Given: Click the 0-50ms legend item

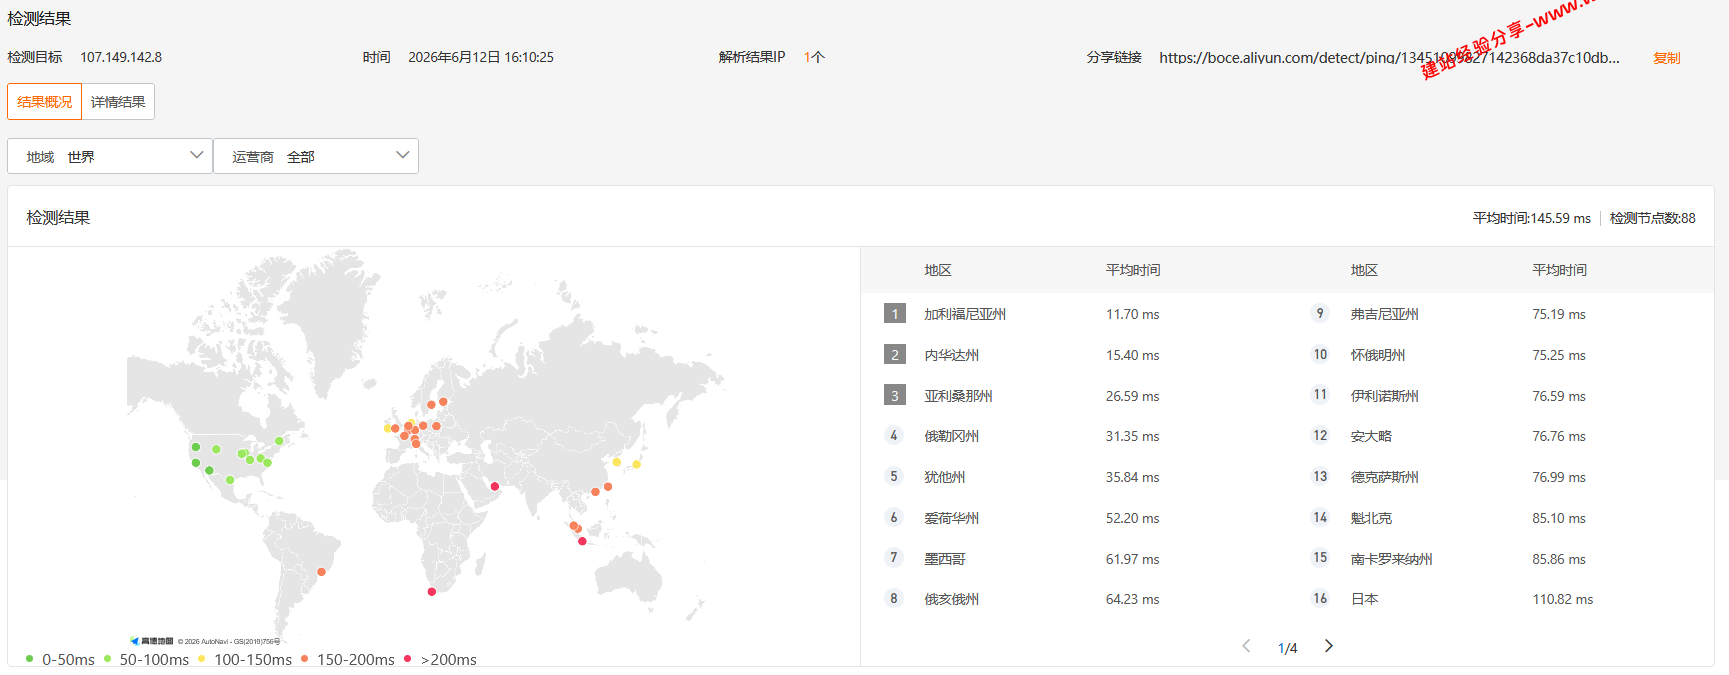Looking at the screenshot, I should [x=60, y=660].
